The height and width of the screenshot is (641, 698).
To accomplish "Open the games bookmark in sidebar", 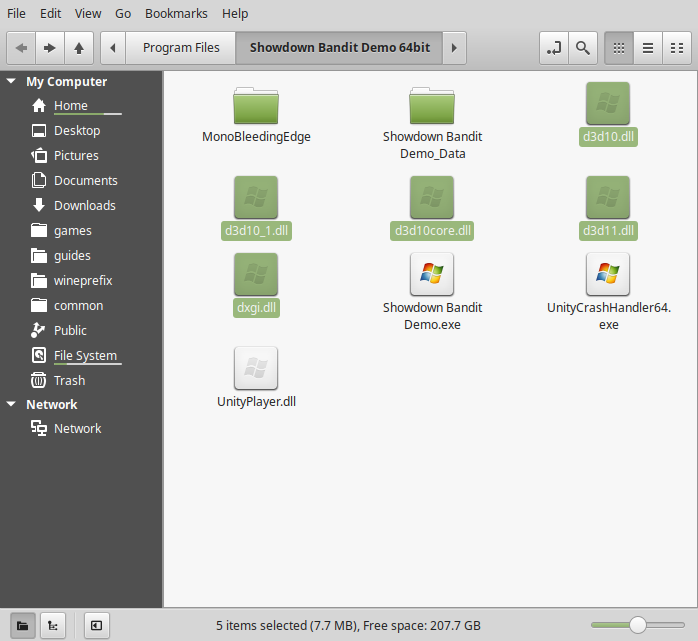I will [x=81, y=231].
